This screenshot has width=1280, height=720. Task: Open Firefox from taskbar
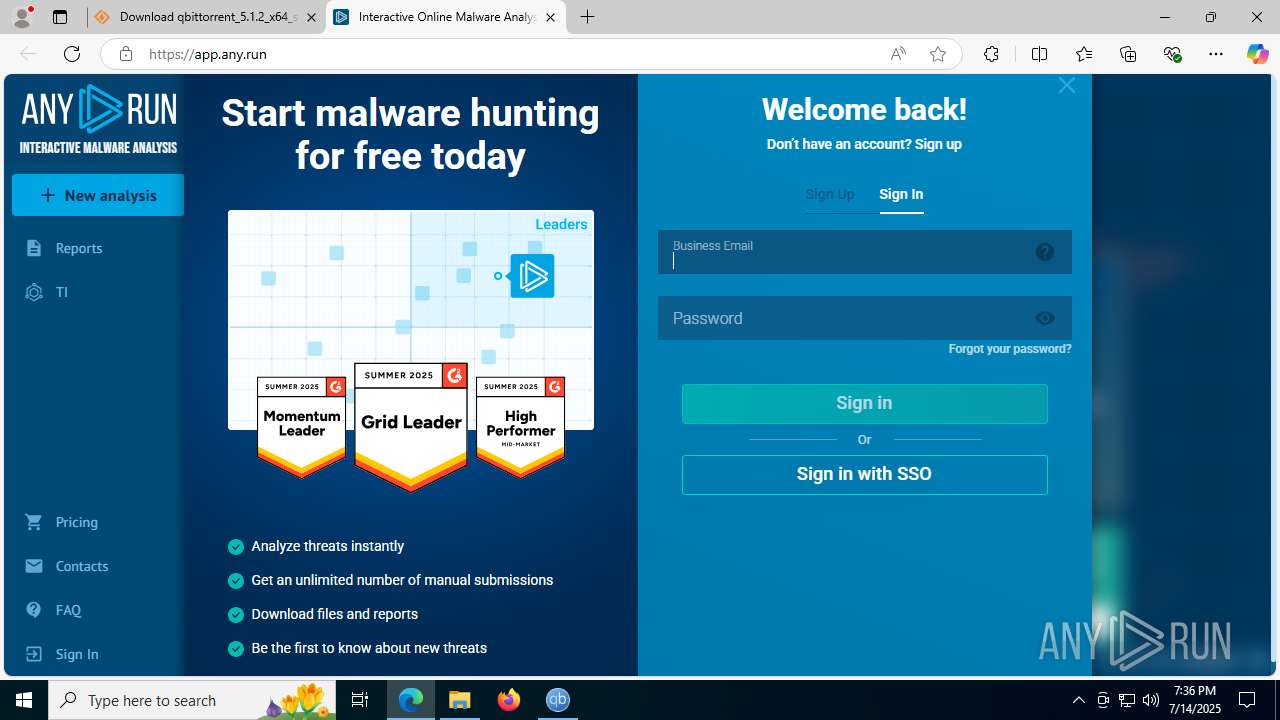tap(509, 700)
